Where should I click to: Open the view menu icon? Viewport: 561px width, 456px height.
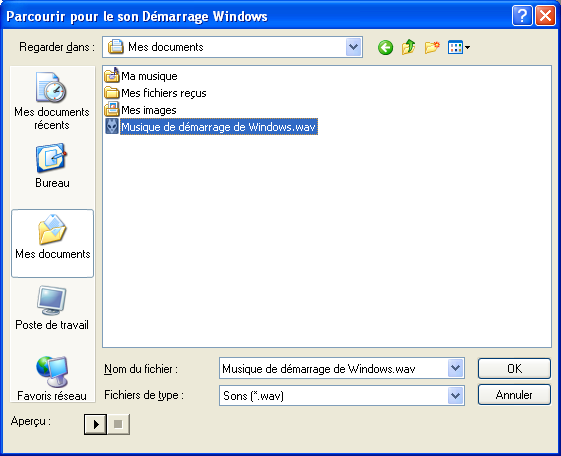459,47
